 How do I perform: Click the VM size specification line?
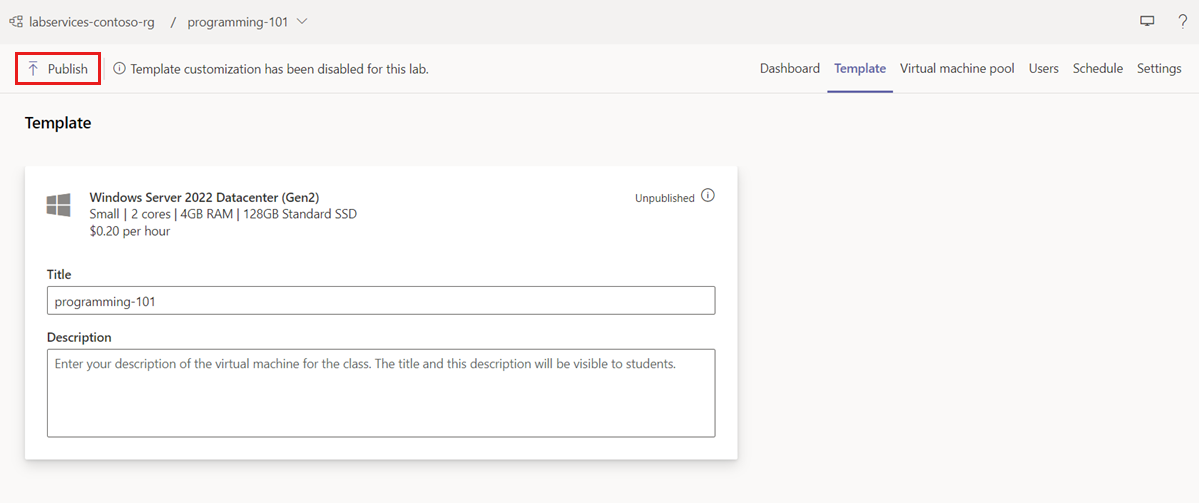tap(223, 214)
